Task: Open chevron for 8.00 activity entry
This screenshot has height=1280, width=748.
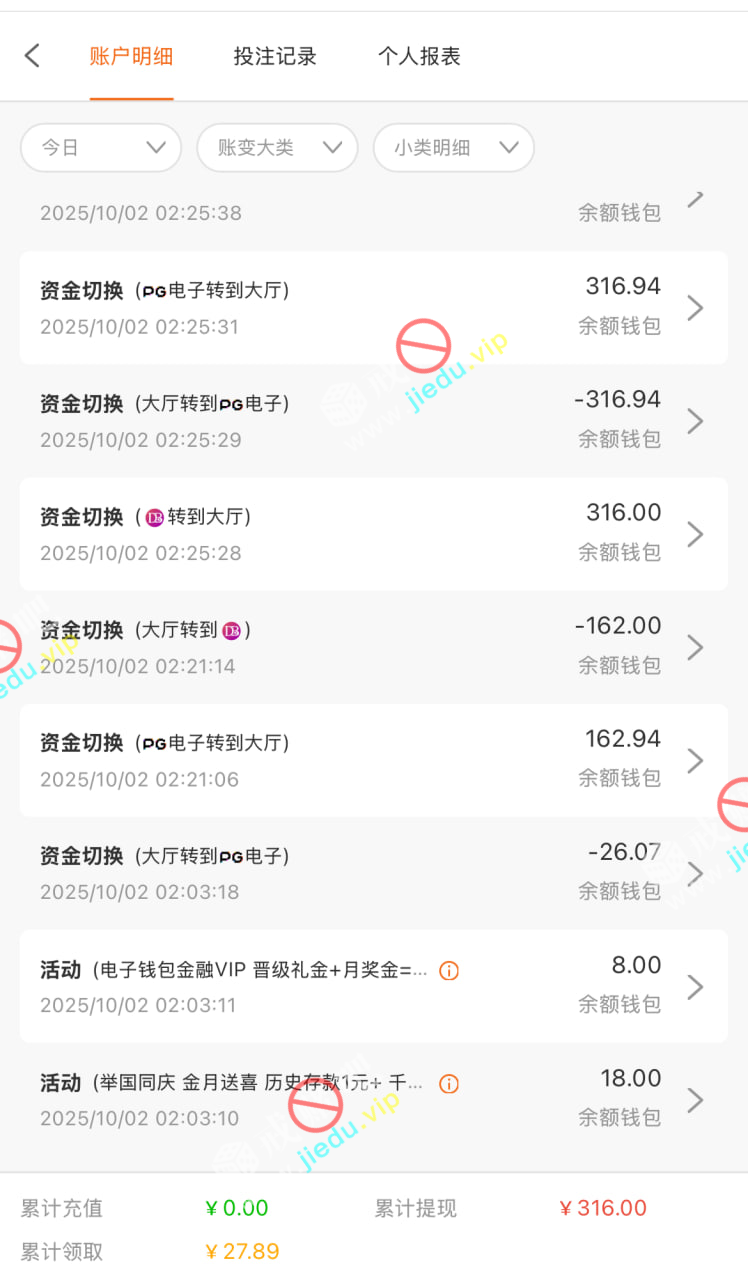Action: click(x=696, y=986)
